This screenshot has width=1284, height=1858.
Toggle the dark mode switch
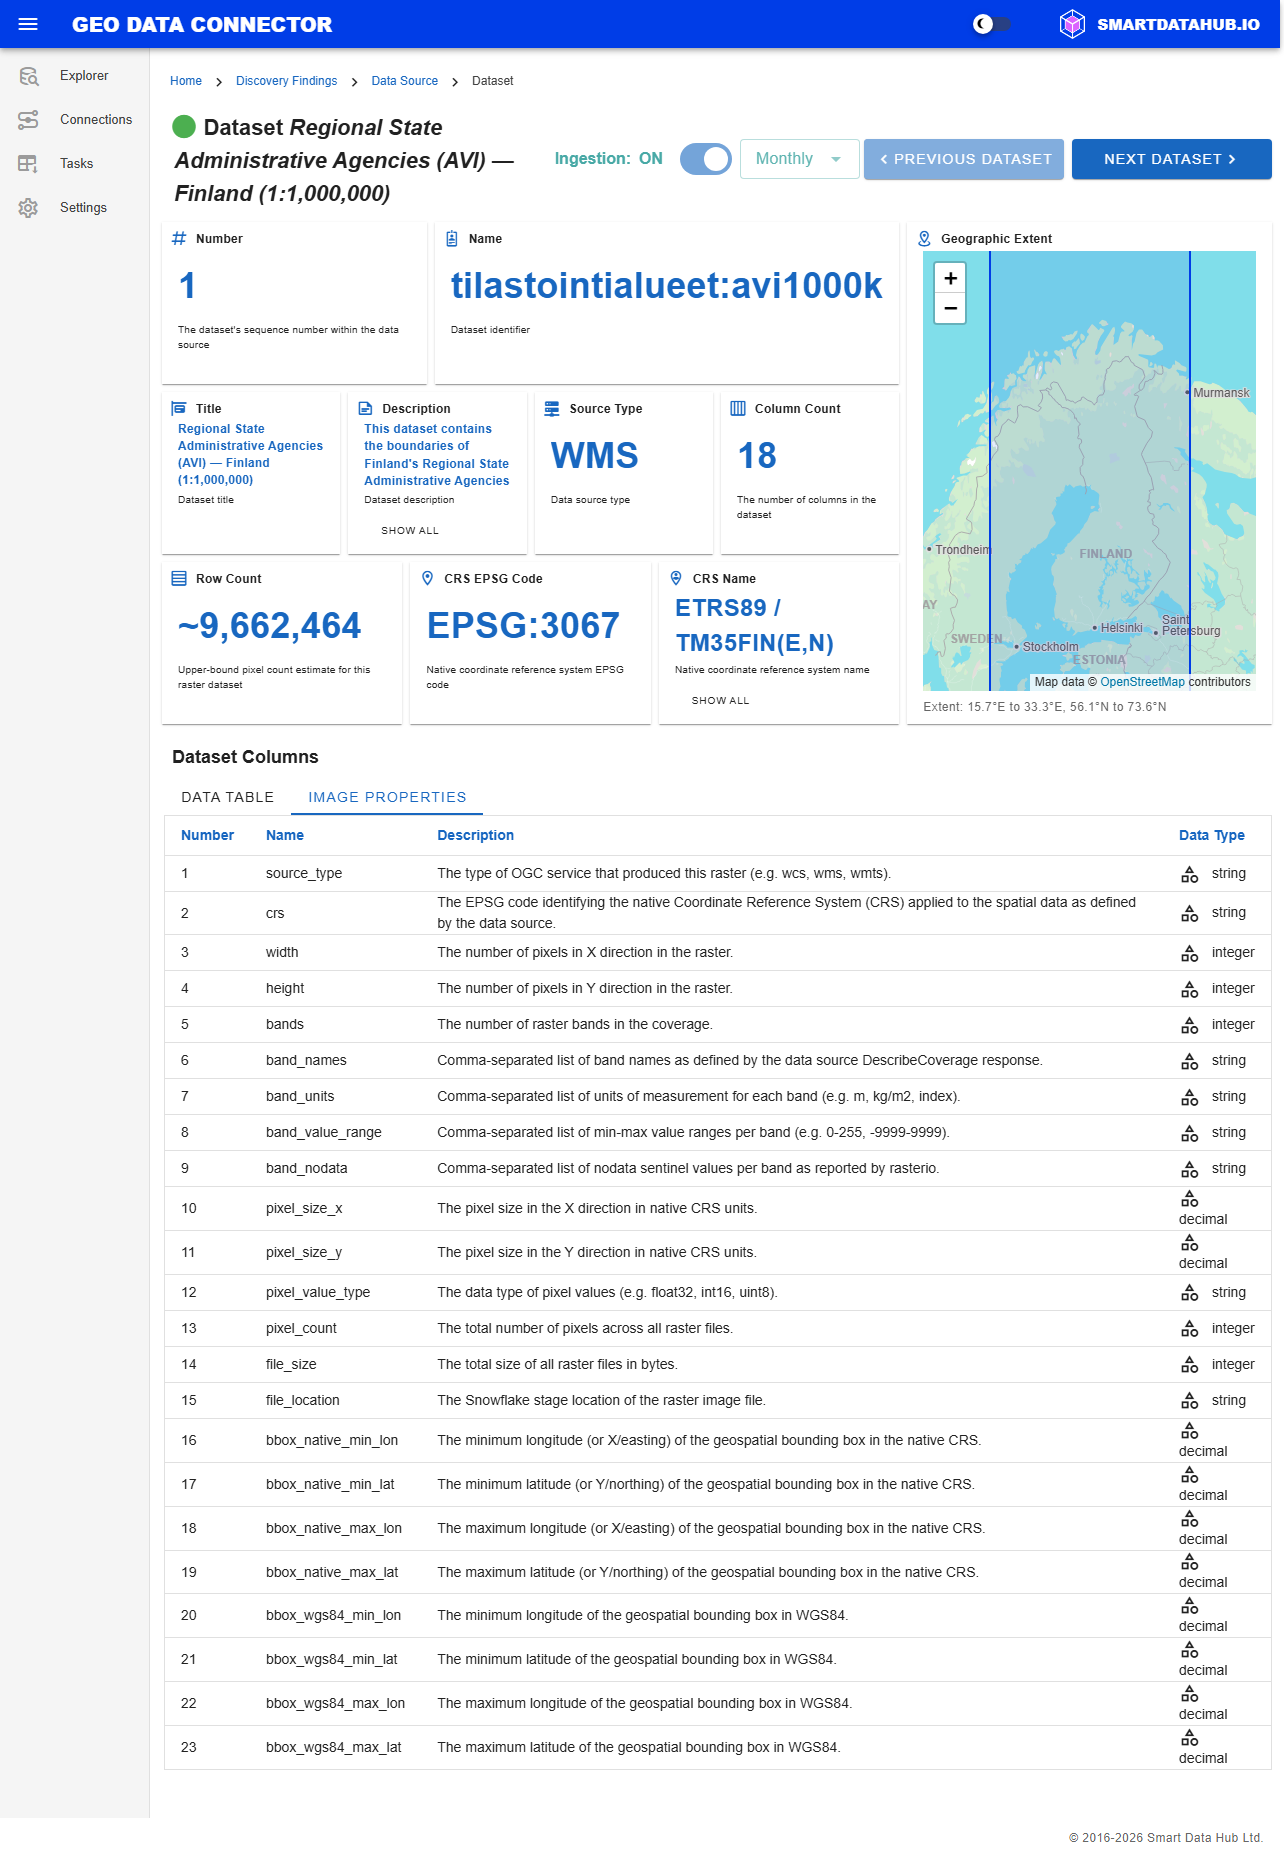pos(992,24)
